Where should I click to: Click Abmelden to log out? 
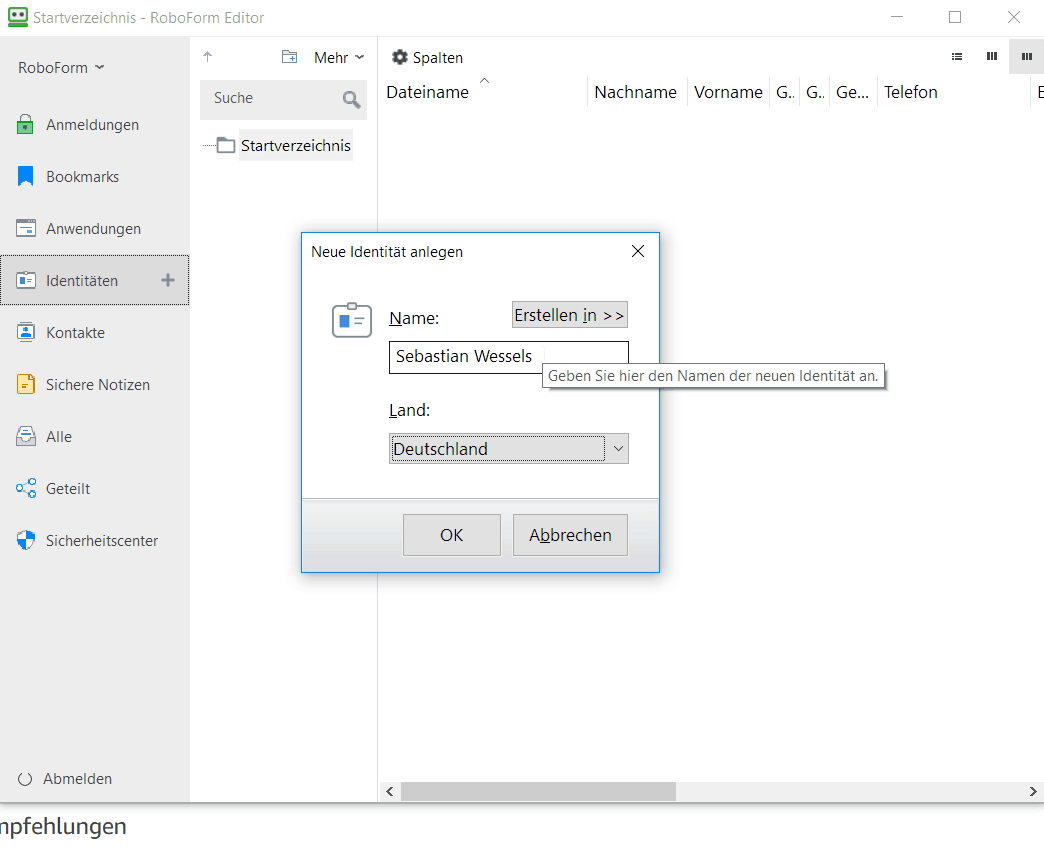click(x=77, y=778)
